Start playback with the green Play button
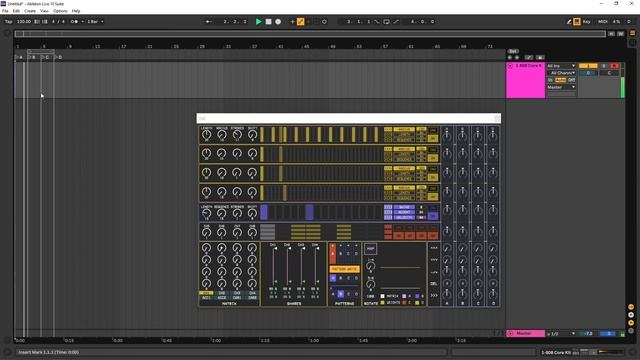640x360 pixels. point(258,22)
